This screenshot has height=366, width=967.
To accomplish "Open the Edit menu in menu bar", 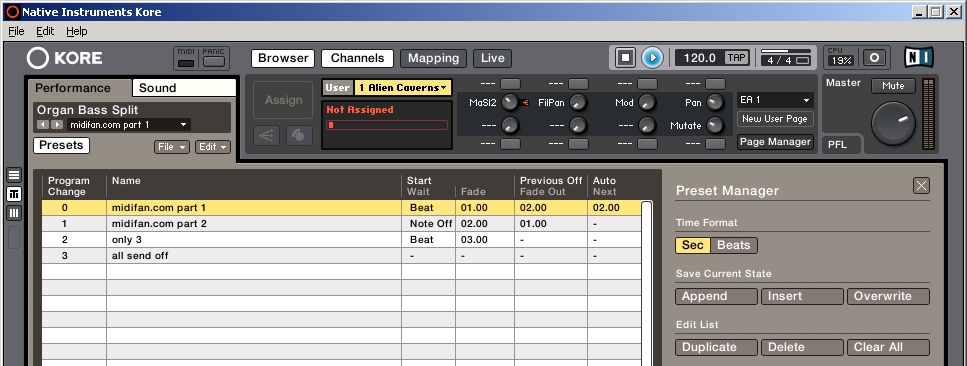I will [45, 31].
